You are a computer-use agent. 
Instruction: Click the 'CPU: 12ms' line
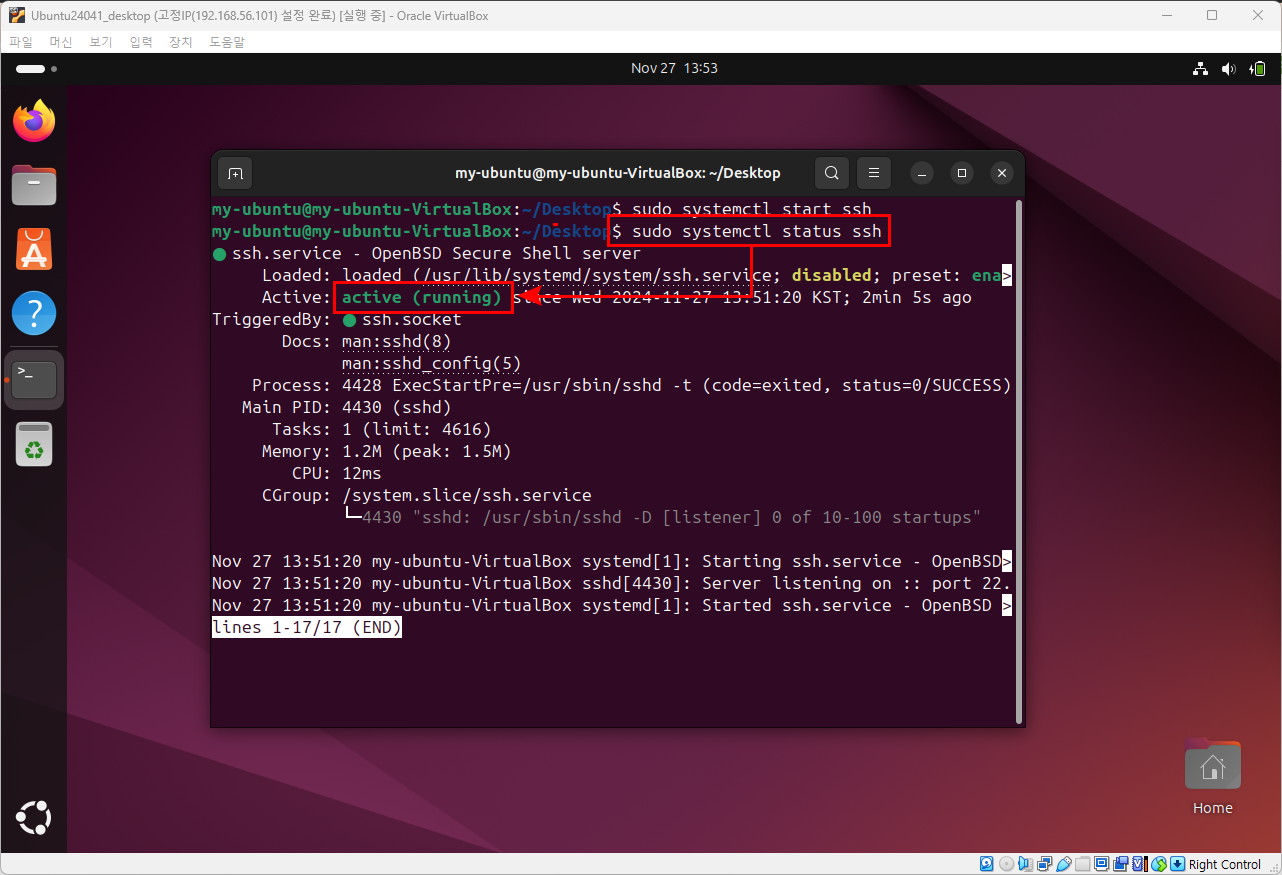point(336,474)
